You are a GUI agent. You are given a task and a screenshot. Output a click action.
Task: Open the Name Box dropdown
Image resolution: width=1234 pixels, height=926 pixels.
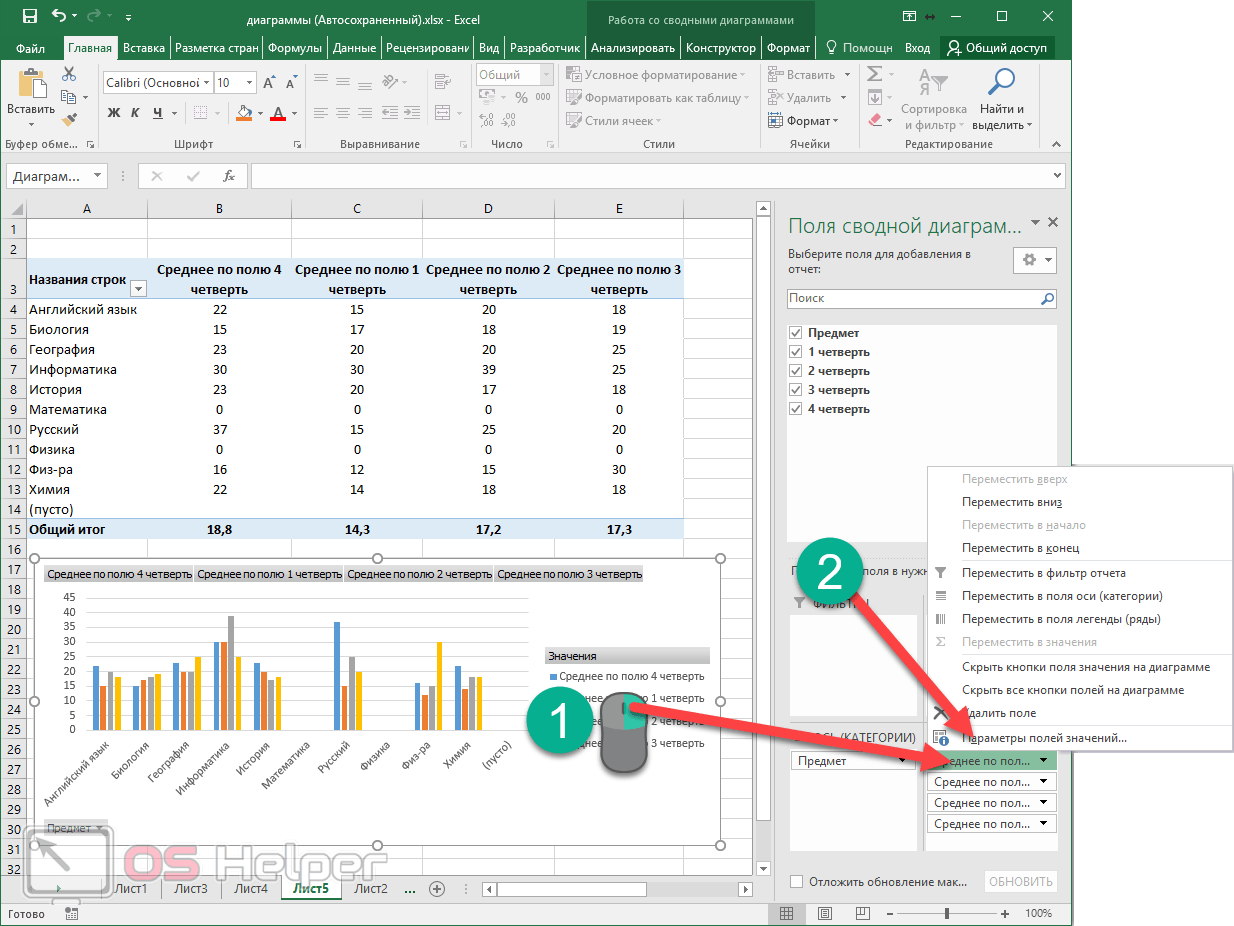pos(97,176)
